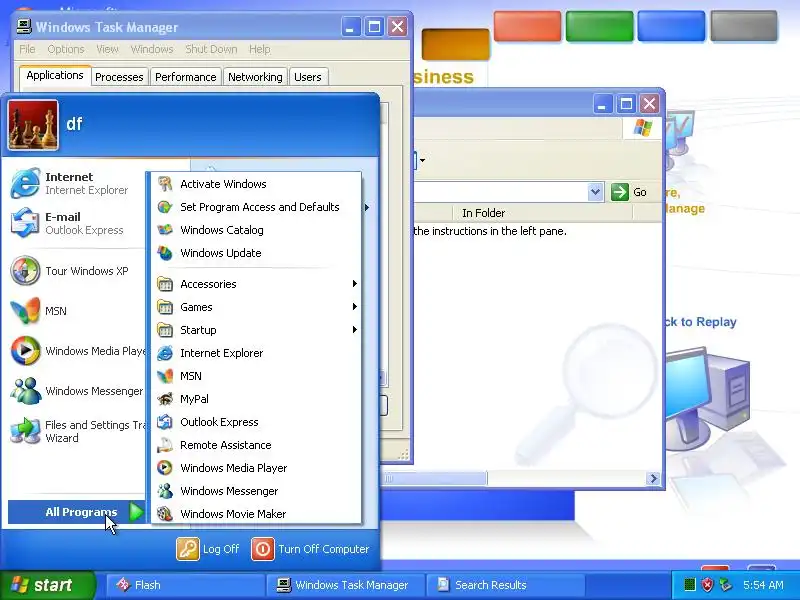Launch Windows Movie Maker icon
The image size is (800, 600).
pos(165,513)
